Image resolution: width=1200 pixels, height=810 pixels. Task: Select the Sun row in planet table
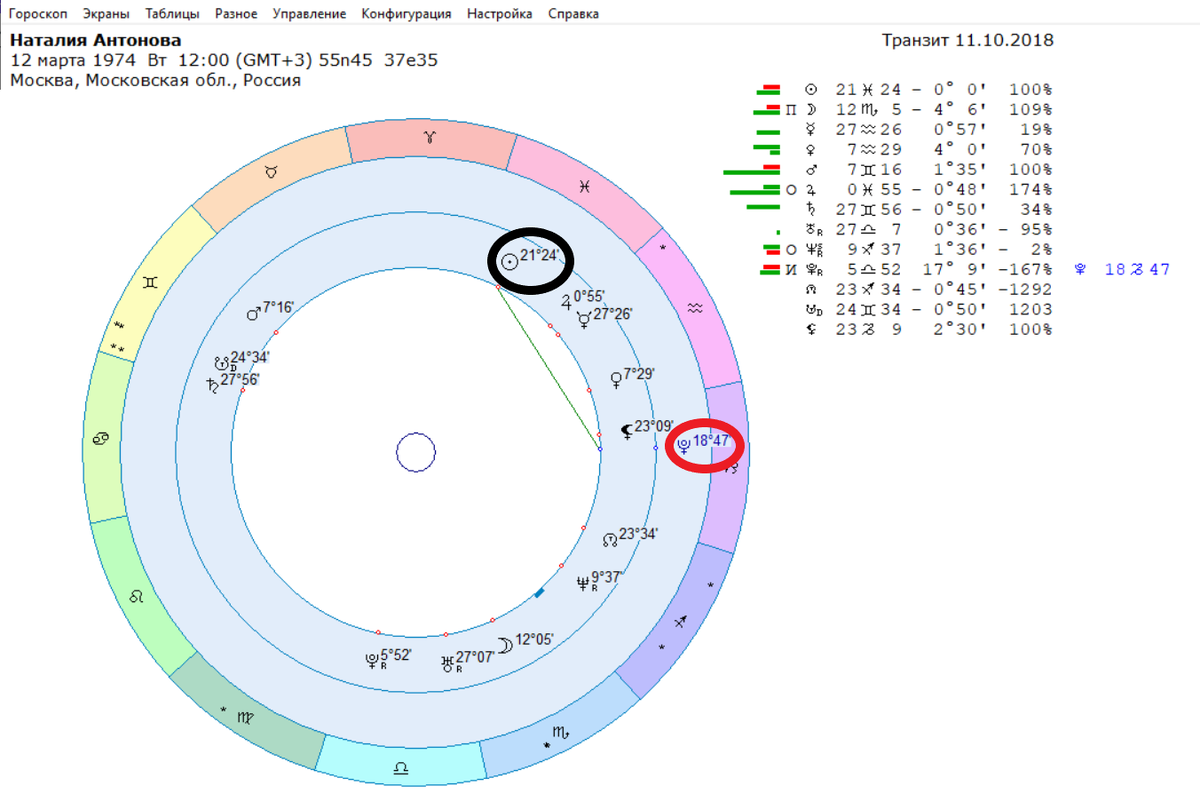pyautogui.click(x=902, y=89)
